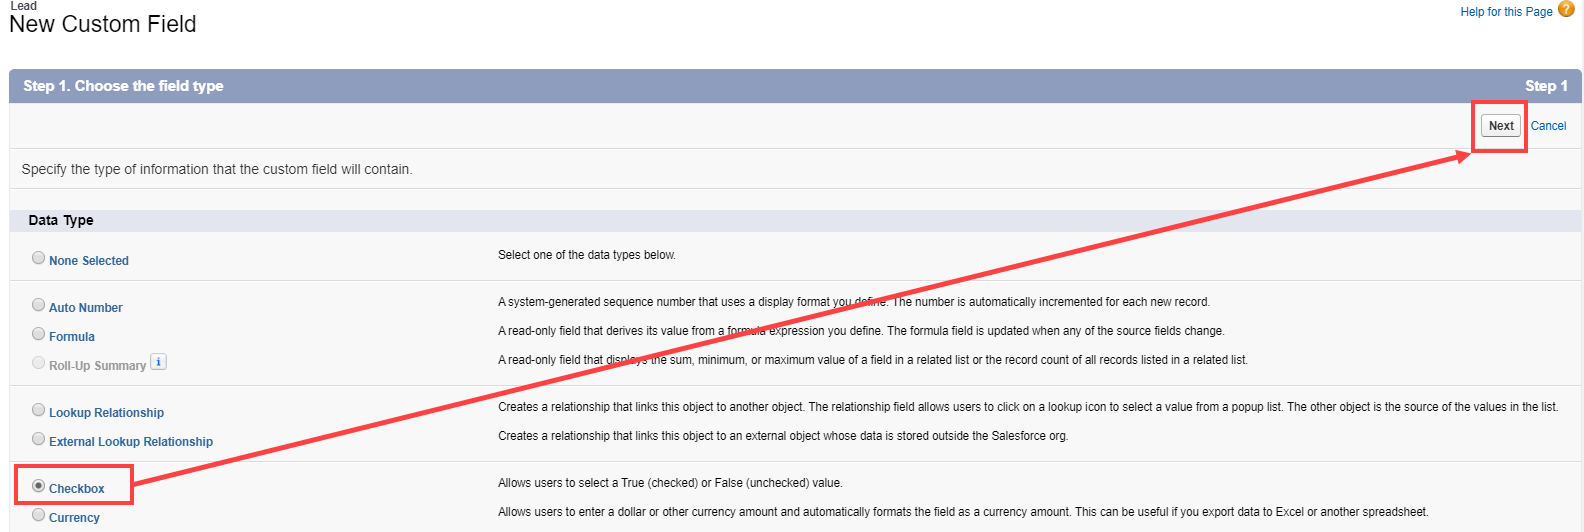
Task: Click the Auto Number label text
Action: [x=86, y=308]
